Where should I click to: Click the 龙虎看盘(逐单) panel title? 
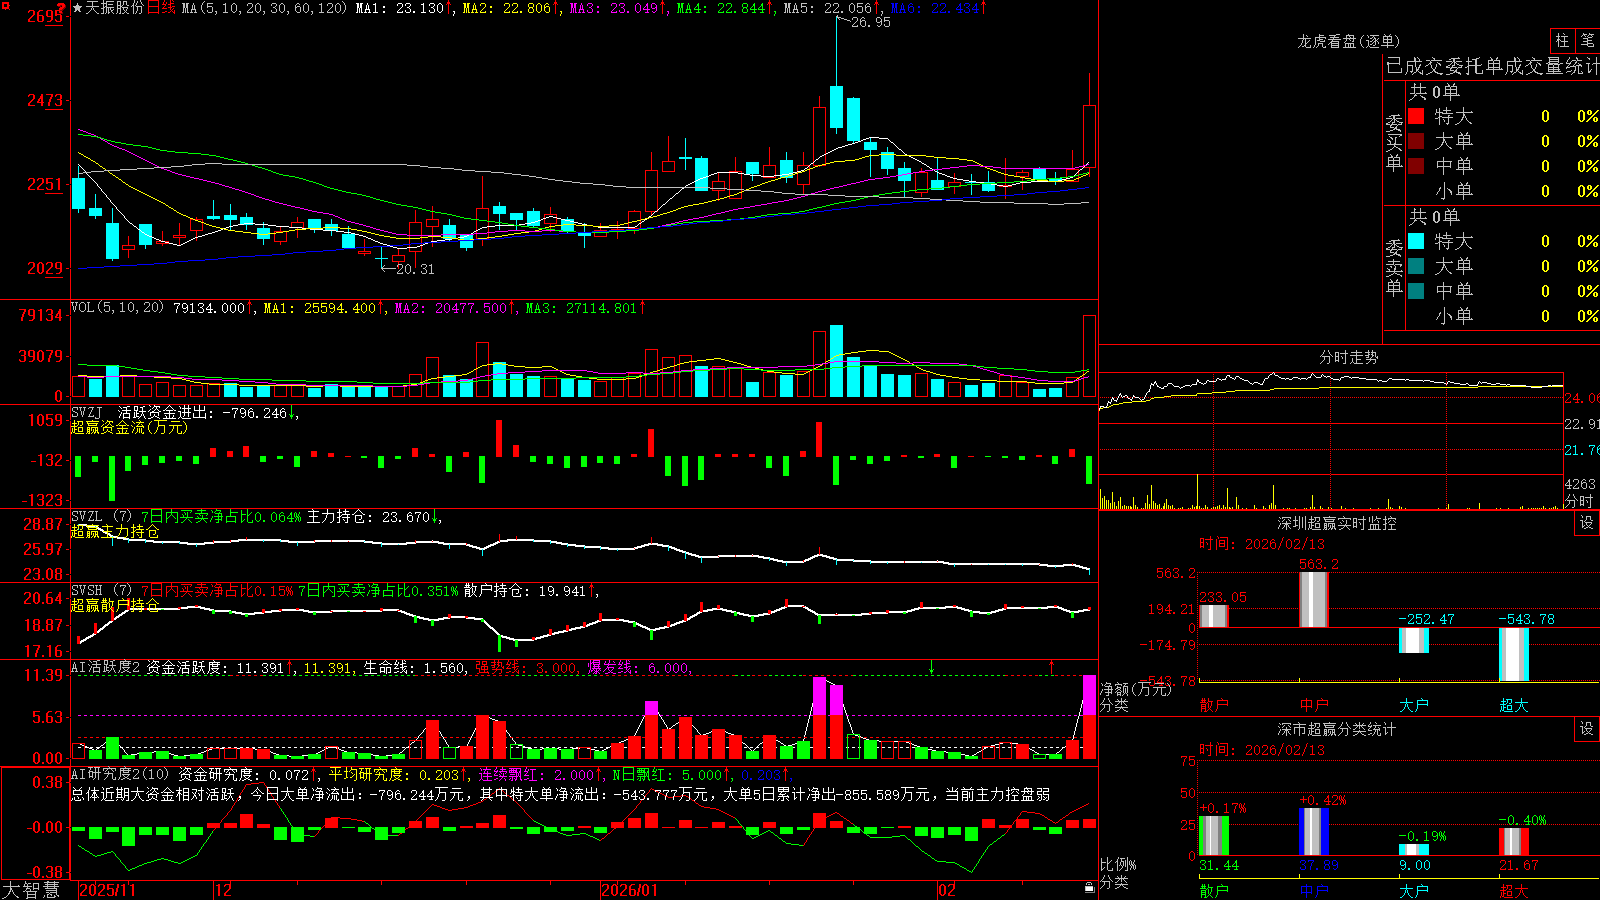tap(1348, 41)
